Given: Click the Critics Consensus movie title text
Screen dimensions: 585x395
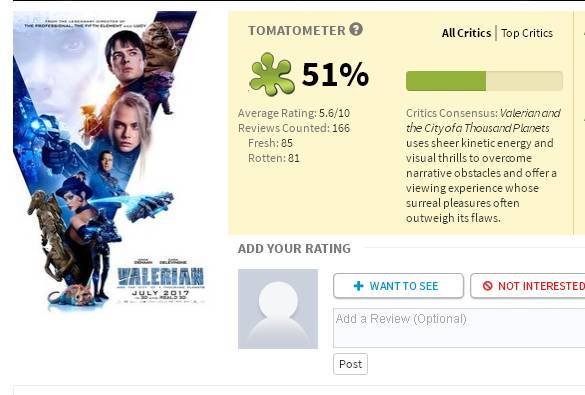Looking at the screenshot, I should [x=483, y=120].
